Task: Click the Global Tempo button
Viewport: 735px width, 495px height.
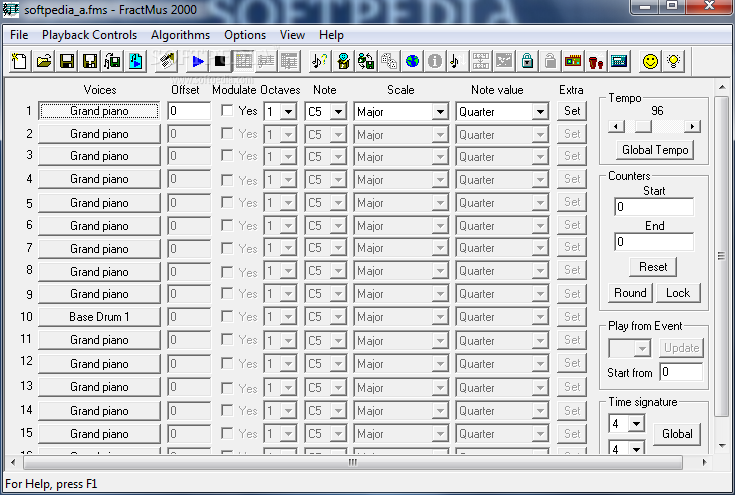Action: tap(655, 150)
